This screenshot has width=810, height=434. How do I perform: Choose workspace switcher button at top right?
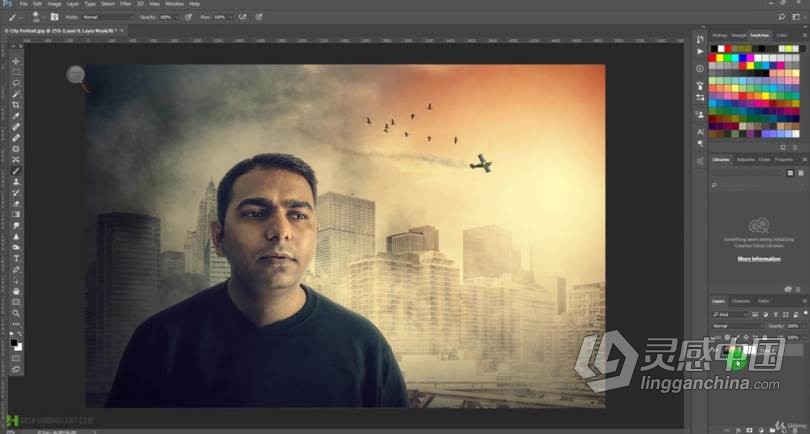tap(796, 17)
